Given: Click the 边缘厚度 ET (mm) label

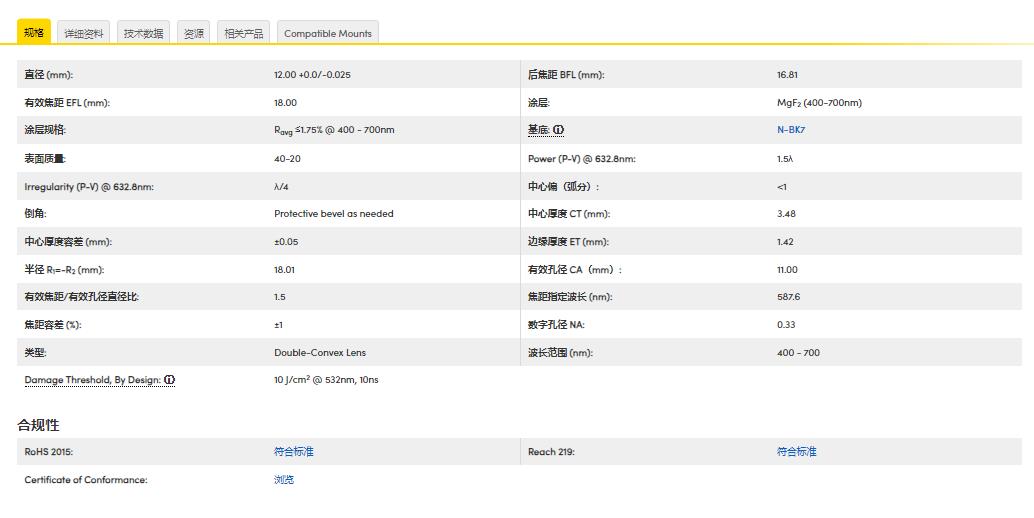Looking at the screenshot, I should pyautogui.click(x=568, y=242).
